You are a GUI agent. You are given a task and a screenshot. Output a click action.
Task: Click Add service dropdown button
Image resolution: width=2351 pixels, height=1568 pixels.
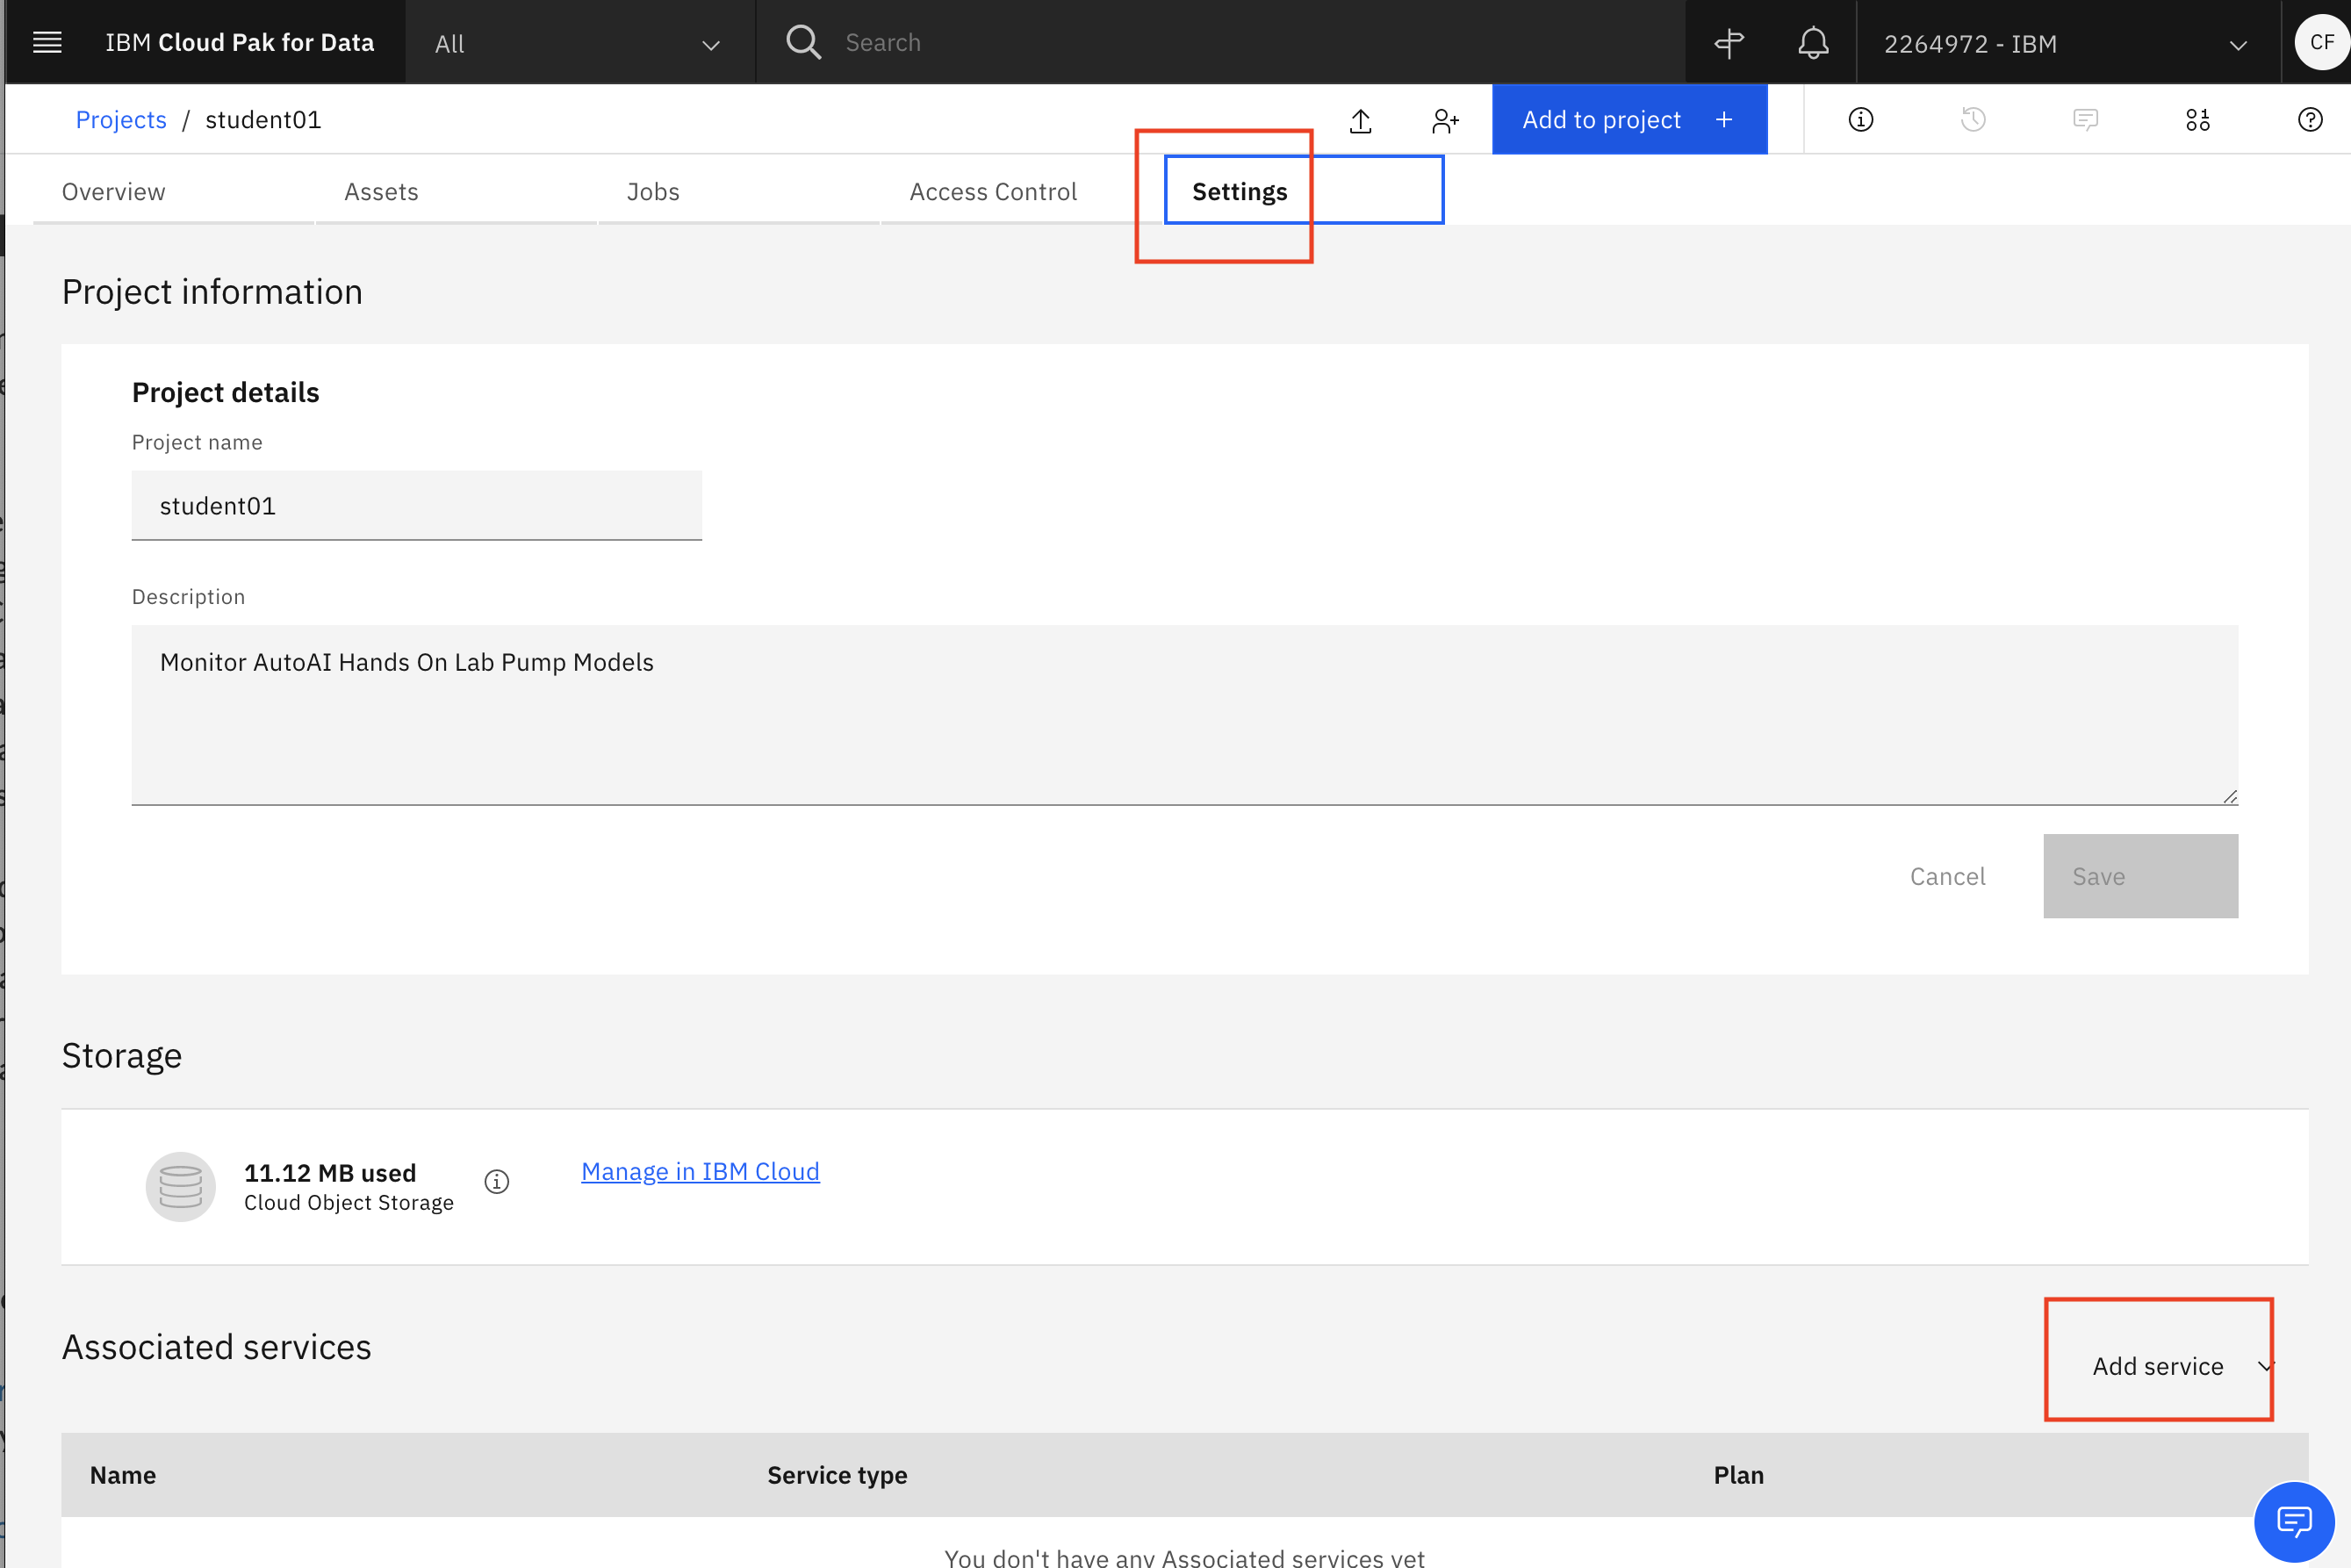click(2169, 1365)
